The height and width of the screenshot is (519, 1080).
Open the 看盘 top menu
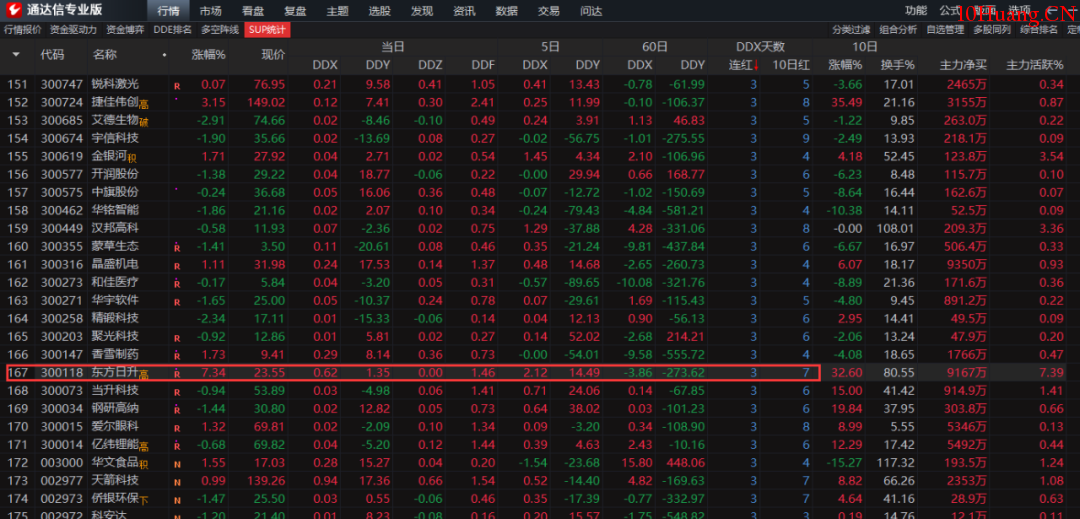pyautogui.click(x=253, y=11)
